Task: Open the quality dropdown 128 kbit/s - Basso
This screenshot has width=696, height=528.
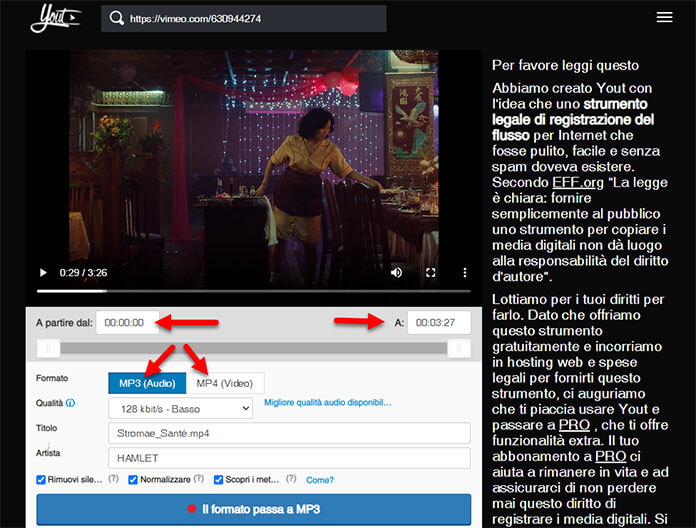Action: click(x=181, y=408)
